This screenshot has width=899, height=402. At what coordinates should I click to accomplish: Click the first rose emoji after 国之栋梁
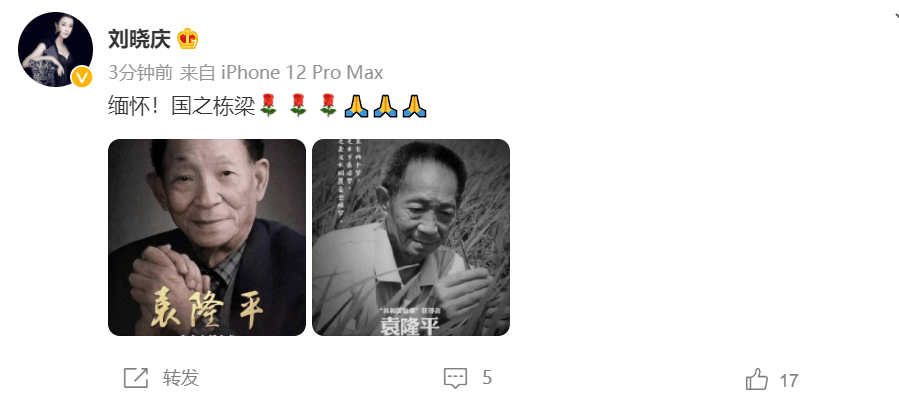(x=268, y=106)
